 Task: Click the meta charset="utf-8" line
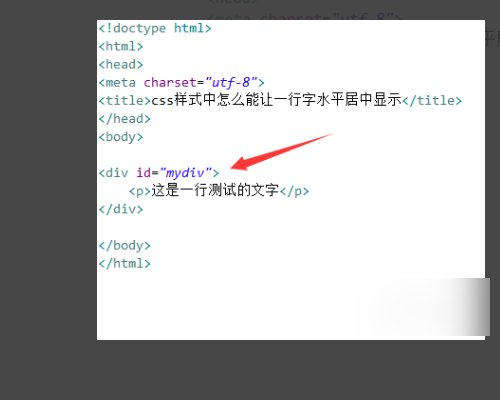pyautogui.click(x=181, y=83)
